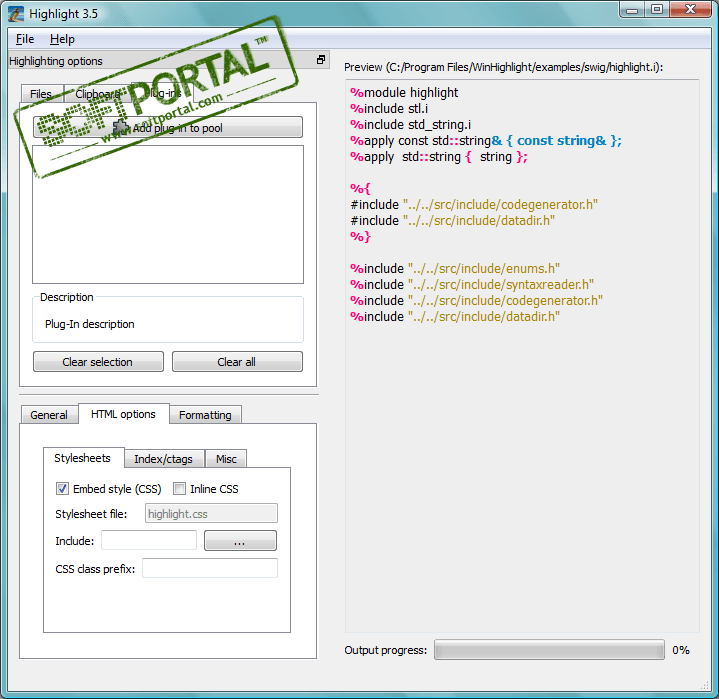Focus the CSS class prefix field
719x699 pixels.
(210, 569)
